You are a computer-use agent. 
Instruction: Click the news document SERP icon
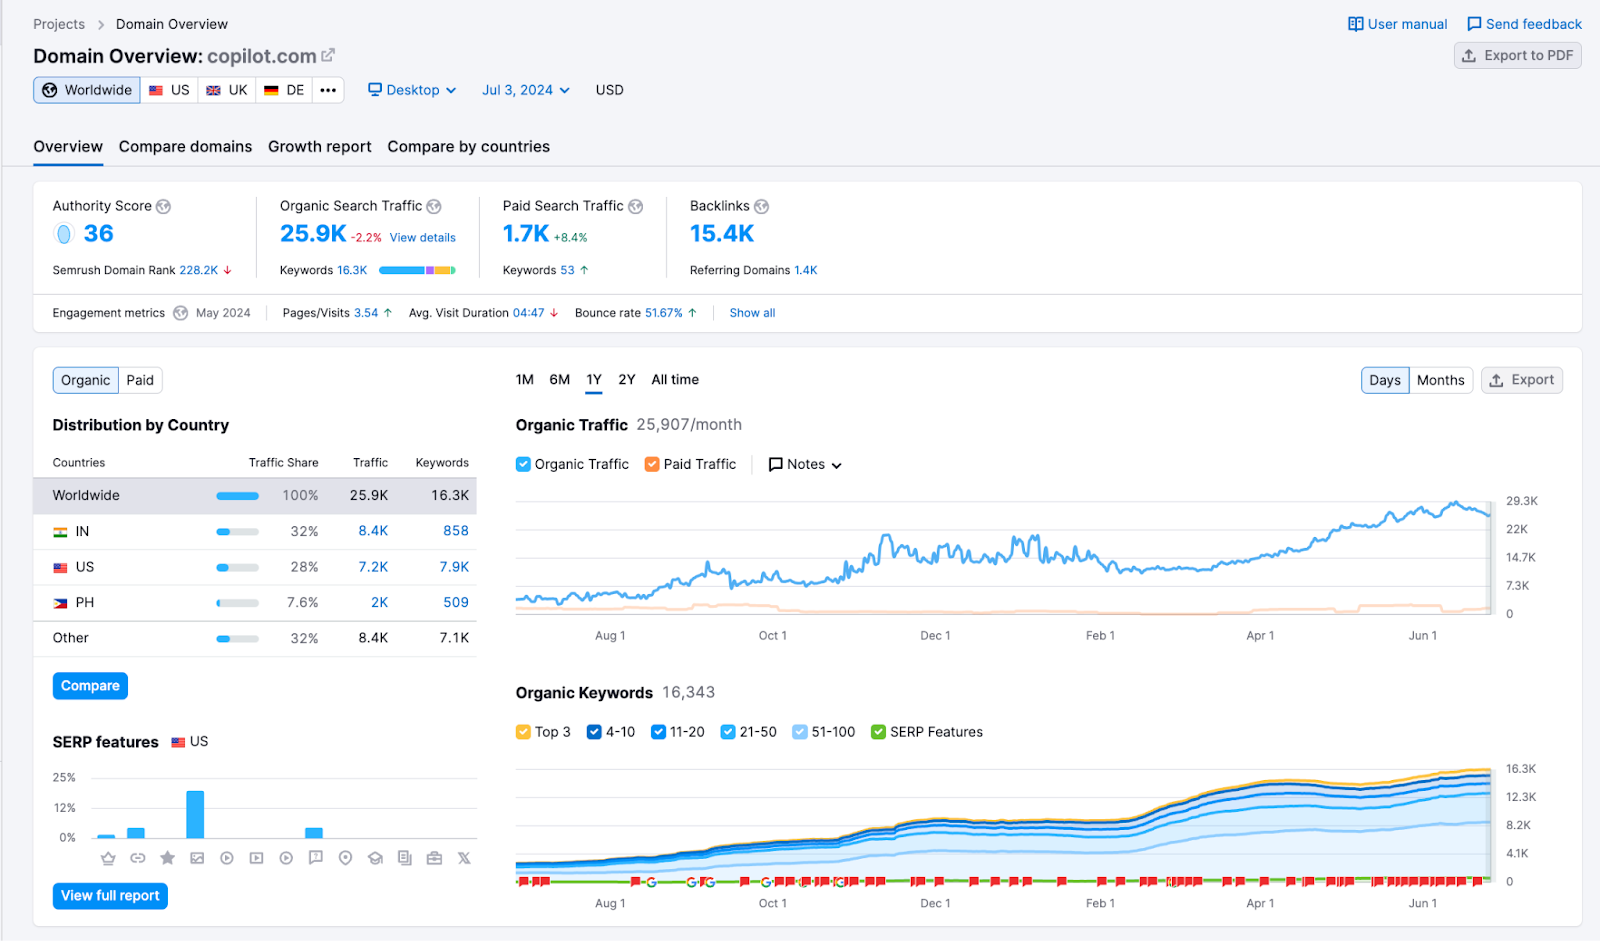405,858
